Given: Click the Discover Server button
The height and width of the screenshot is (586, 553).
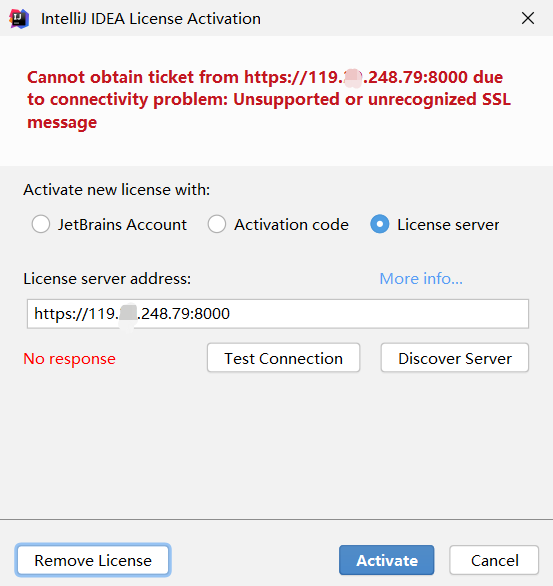Looking at the screenshot, I should click(x=455, y=358).
